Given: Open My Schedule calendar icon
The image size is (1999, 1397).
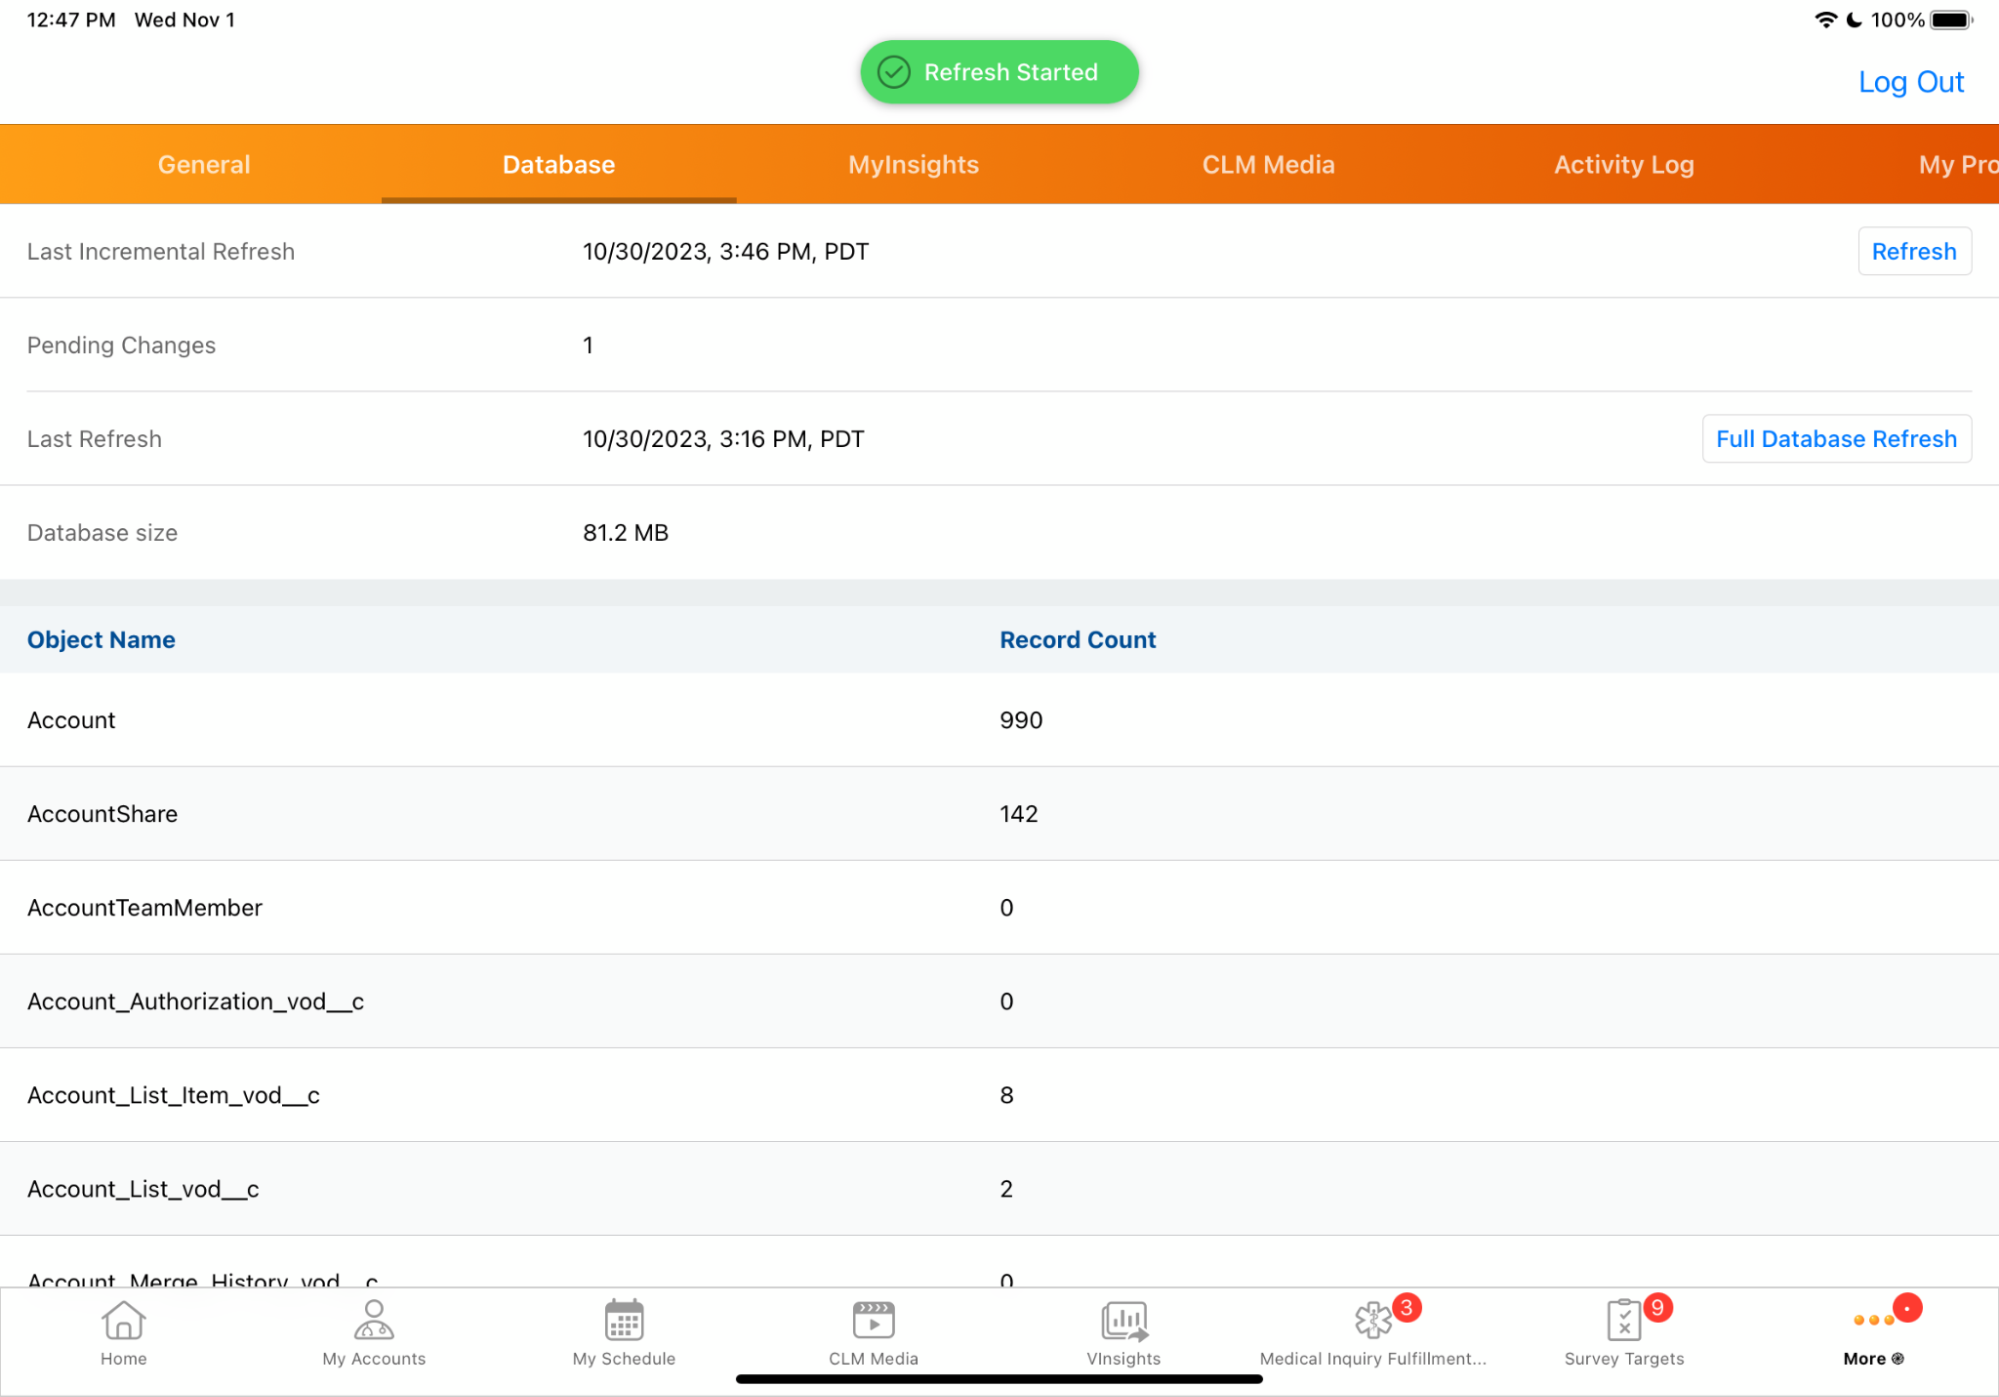Looking at the screenshot, I should [624, 1321].
